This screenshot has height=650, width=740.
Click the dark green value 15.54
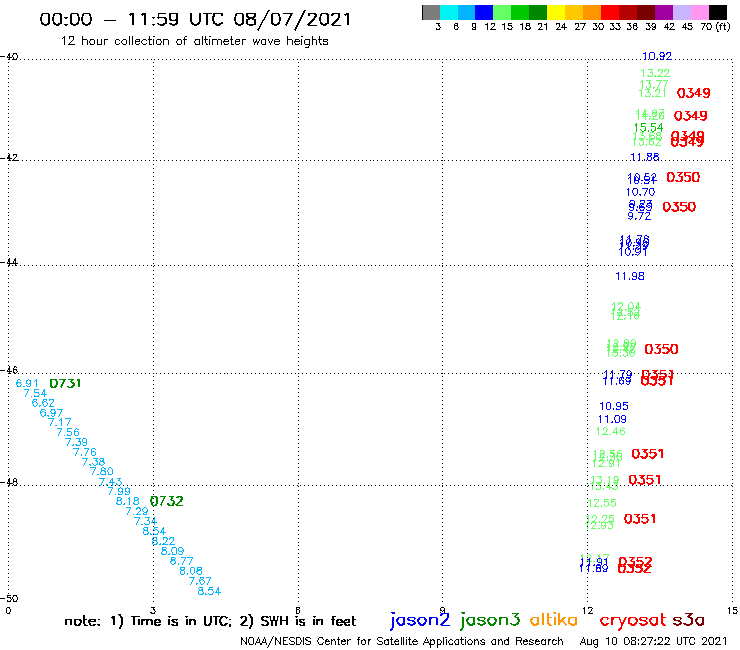click(648, 127)
